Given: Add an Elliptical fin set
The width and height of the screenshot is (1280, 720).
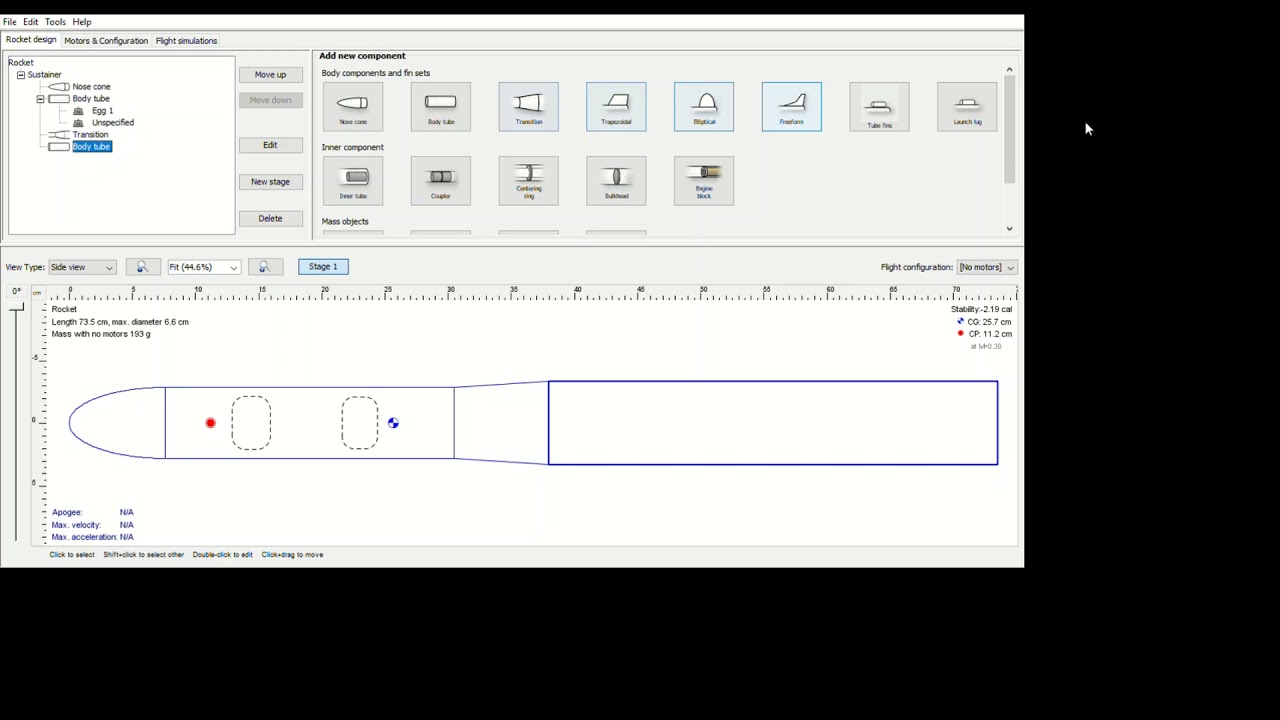Looking at the screenshot, I should coord(704,106).
